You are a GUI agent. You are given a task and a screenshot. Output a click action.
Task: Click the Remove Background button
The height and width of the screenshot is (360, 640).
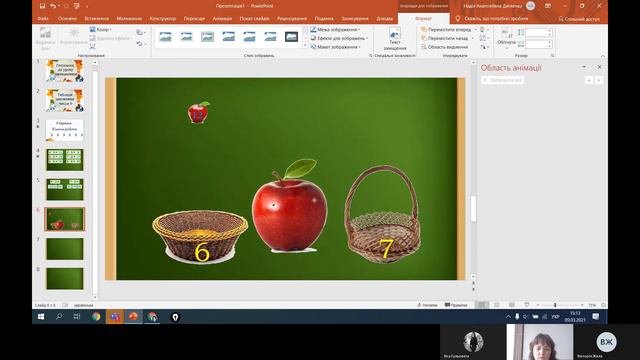coord(45,39)
